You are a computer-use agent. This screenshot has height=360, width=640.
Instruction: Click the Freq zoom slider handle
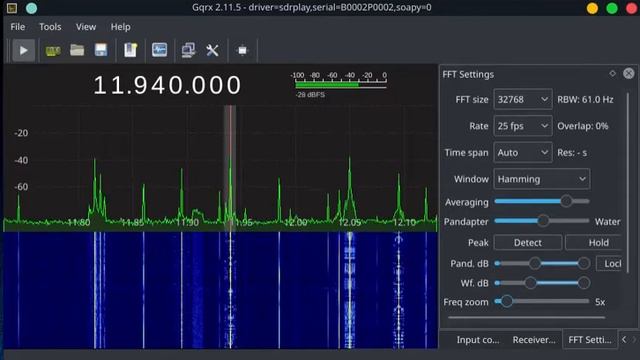pos(507,301)
